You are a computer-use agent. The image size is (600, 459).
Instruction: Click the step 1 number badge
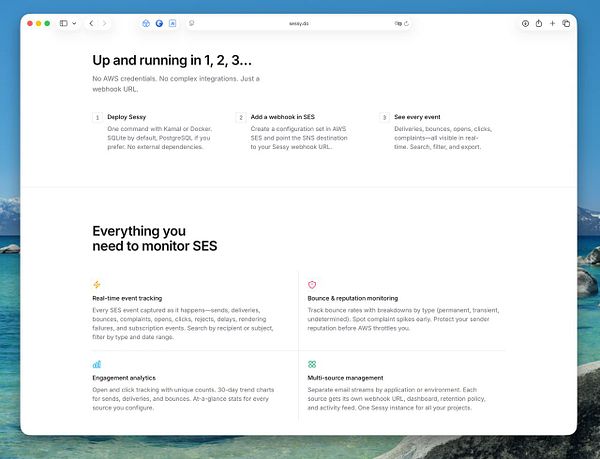click(x=97, y=117)
